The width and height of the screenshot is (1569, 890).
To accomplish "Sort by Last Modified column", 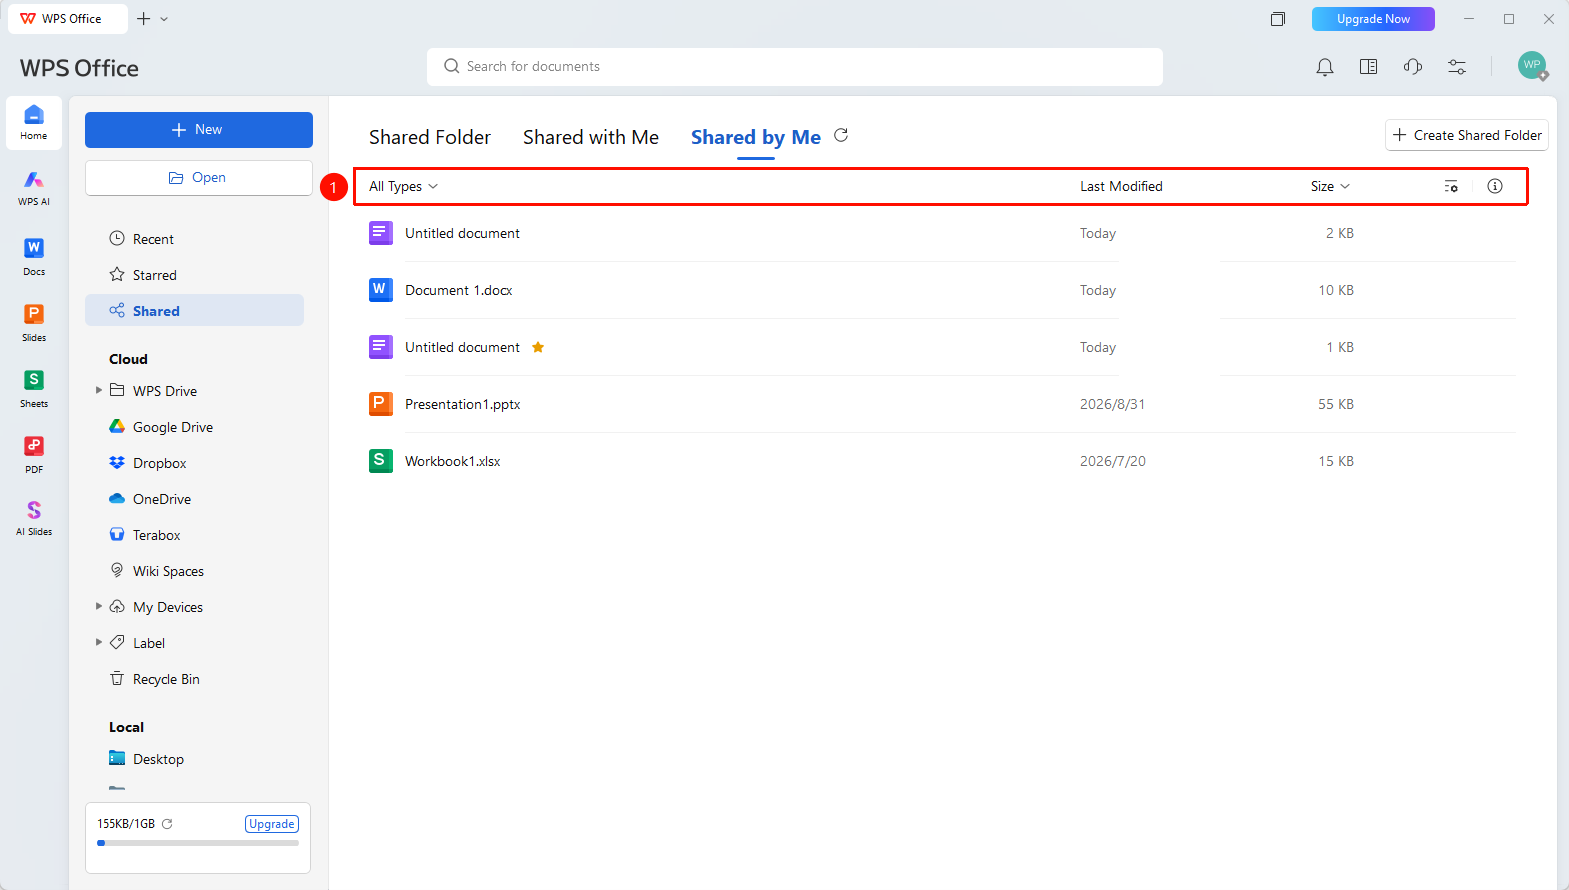I will (1121, 186).
